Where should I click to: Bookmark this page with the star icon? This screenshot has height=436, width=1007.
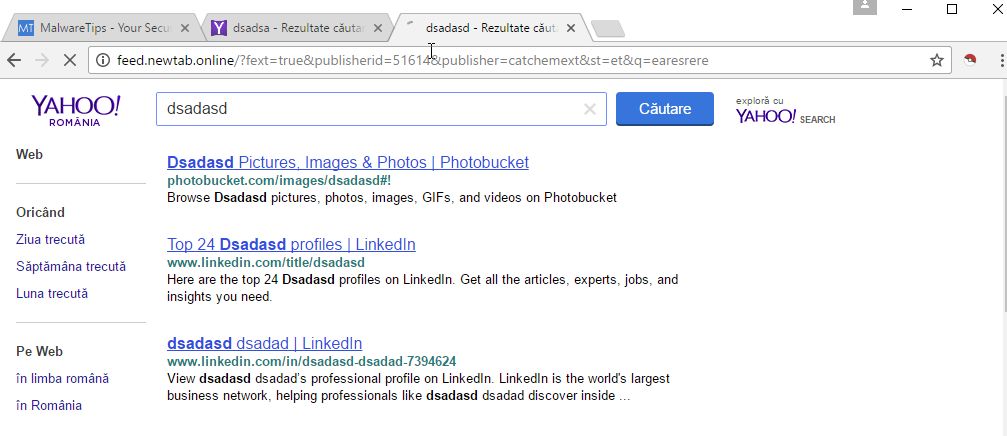pos(936,60)
